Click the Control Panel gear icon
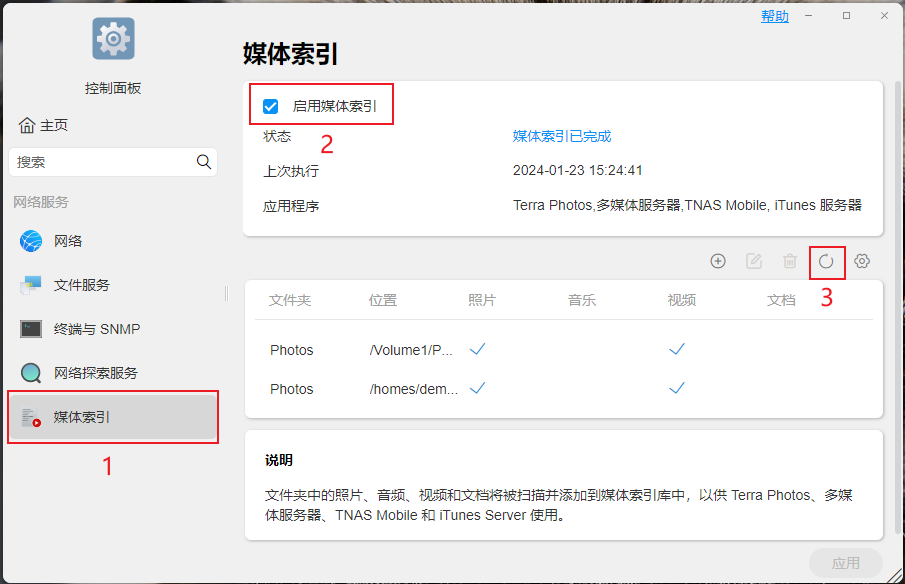The image size is (905, 584). [113, 39]
